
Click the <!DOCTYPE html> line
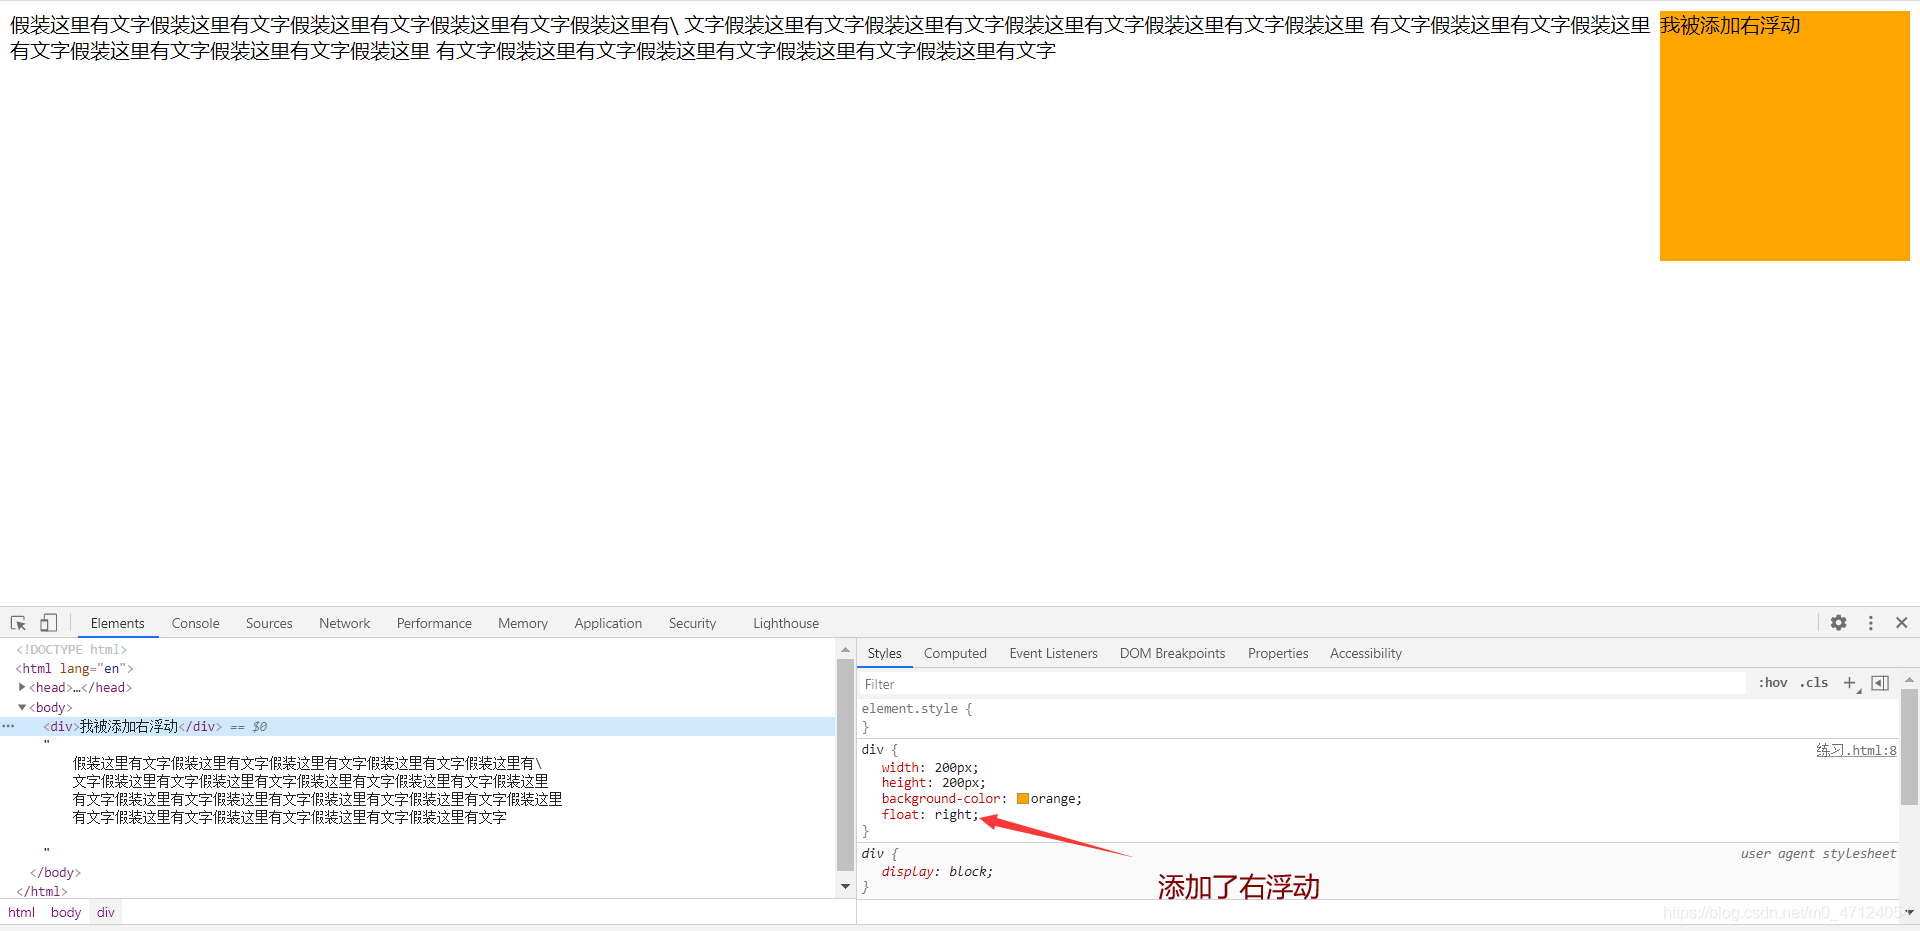(72, 649)
